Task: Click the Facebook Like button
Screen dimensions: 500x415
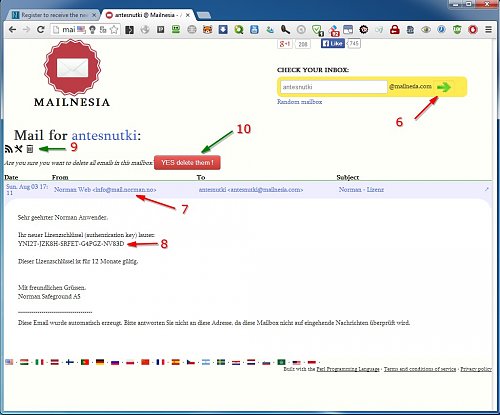Action: pos(333,43)
